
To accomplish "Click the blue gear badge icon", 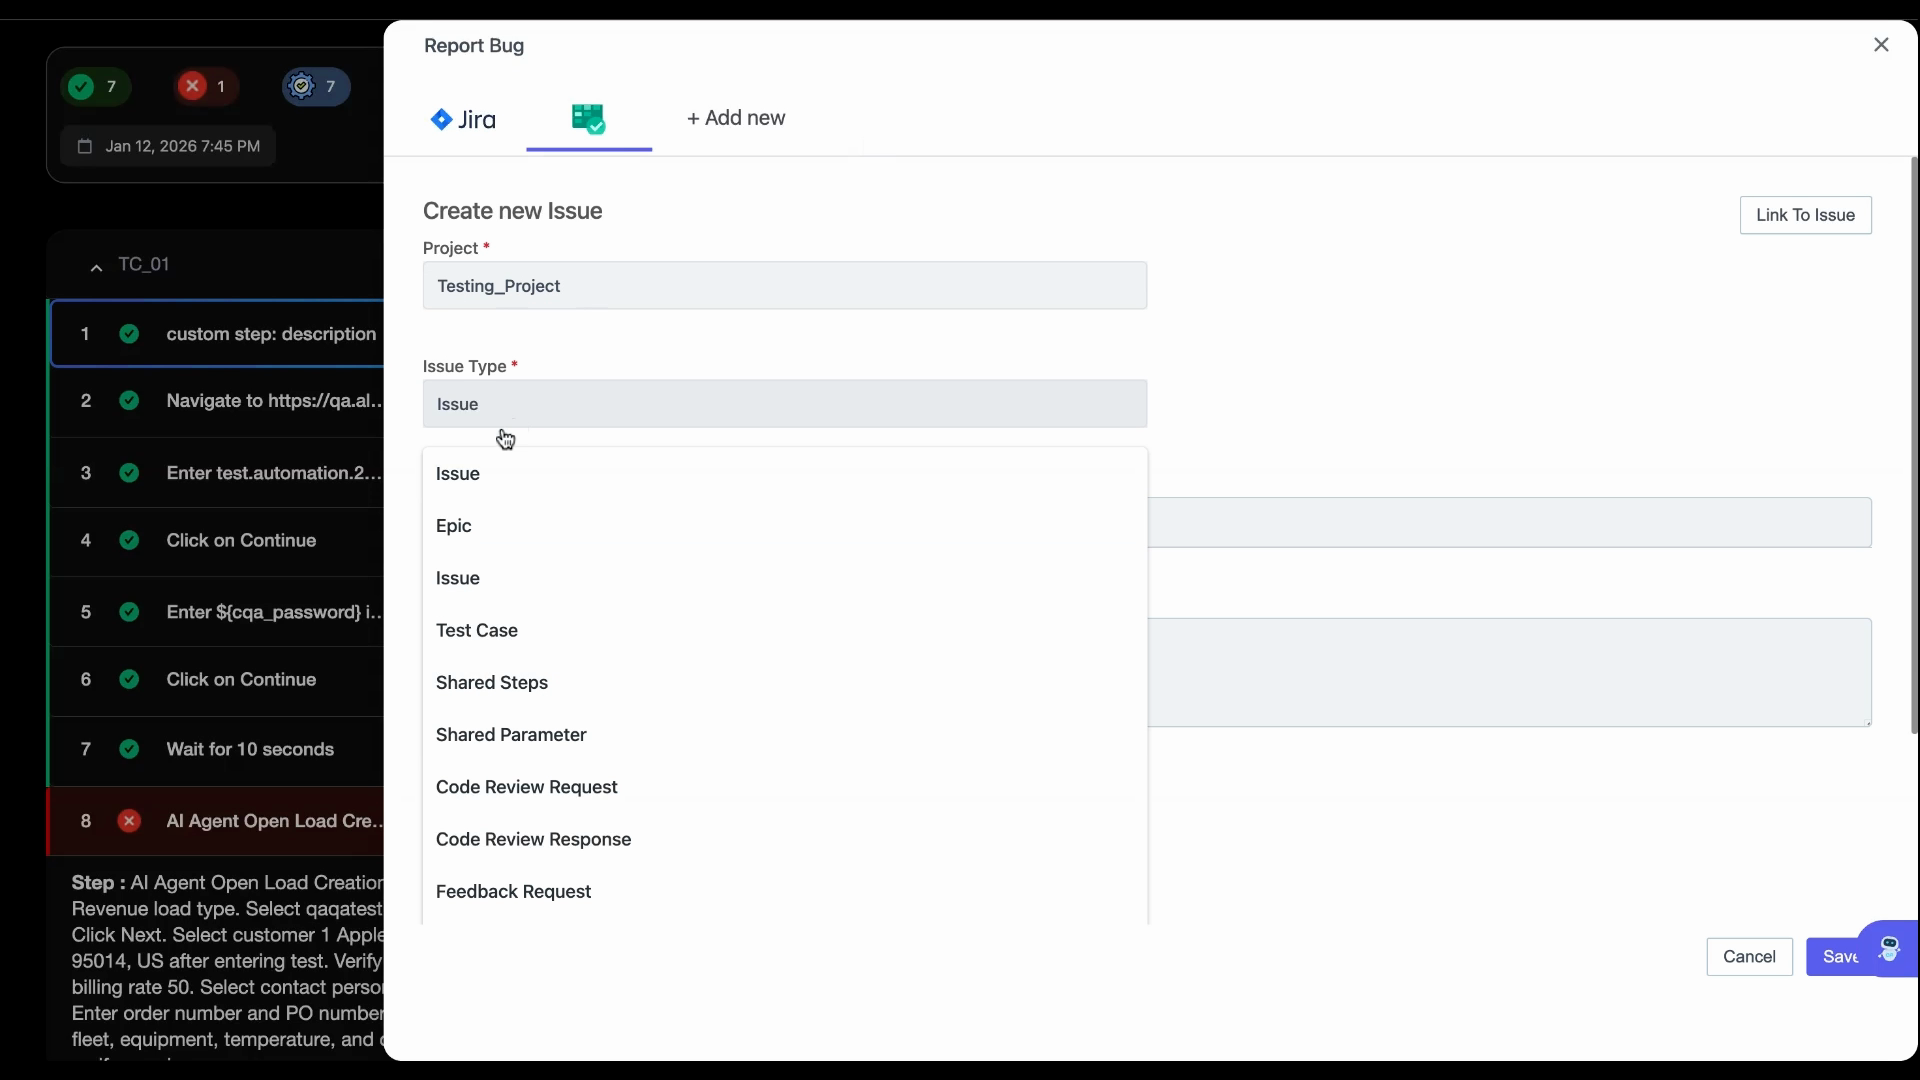I will pos(301,87).
